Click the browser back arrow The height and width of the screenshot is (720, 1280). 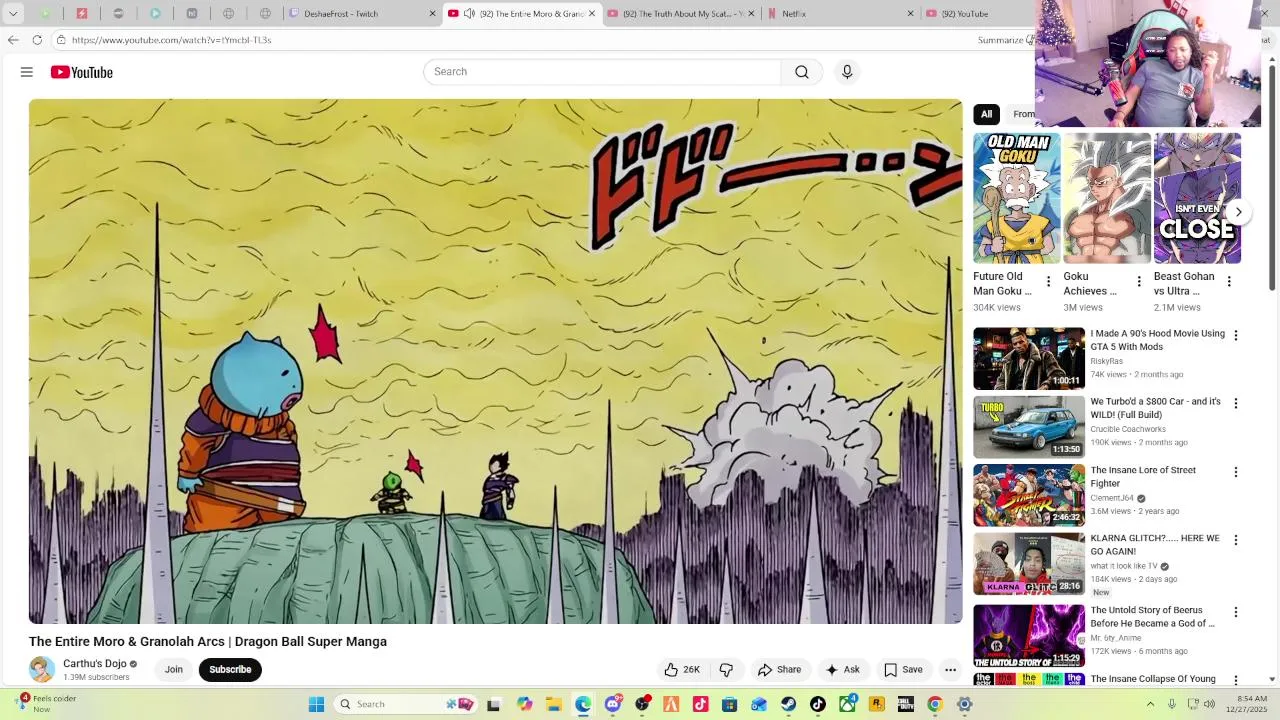pyautogui.click(x=13, y=40)
